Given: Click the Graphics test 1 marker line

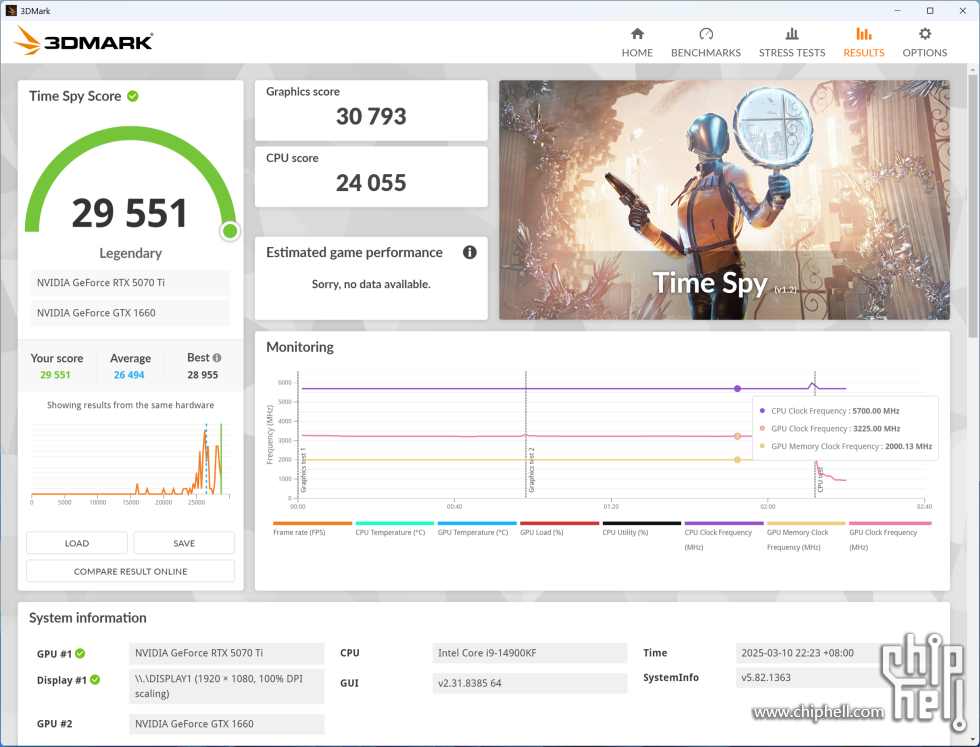Looking at the screenshot, I should click(298, 434).
